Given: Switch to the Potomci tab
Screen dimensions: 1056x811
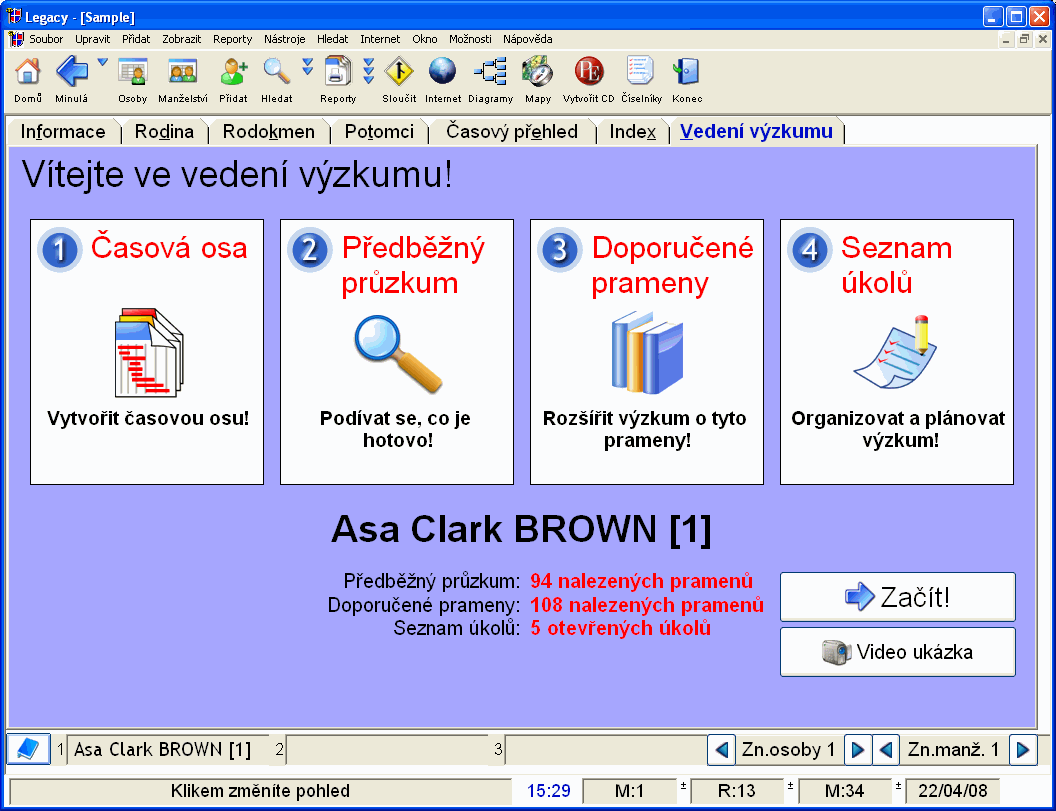Looking at the screenshot, I should point(379,131).
